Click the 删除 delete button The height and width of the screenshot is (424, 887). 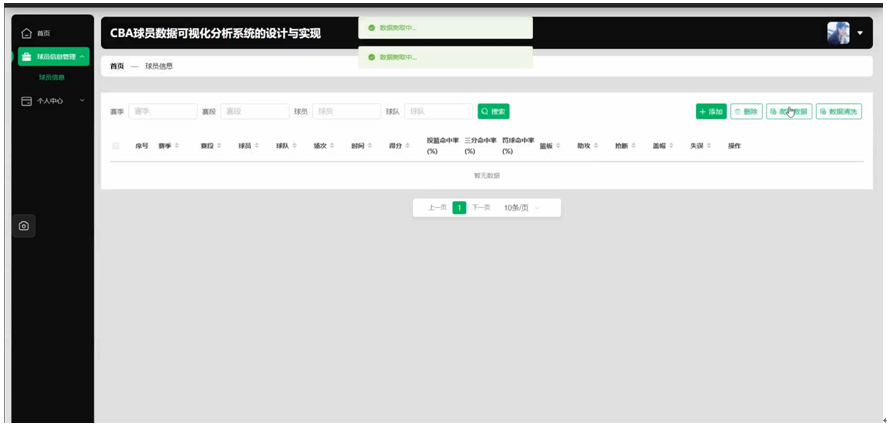click(x=746, y=111)
